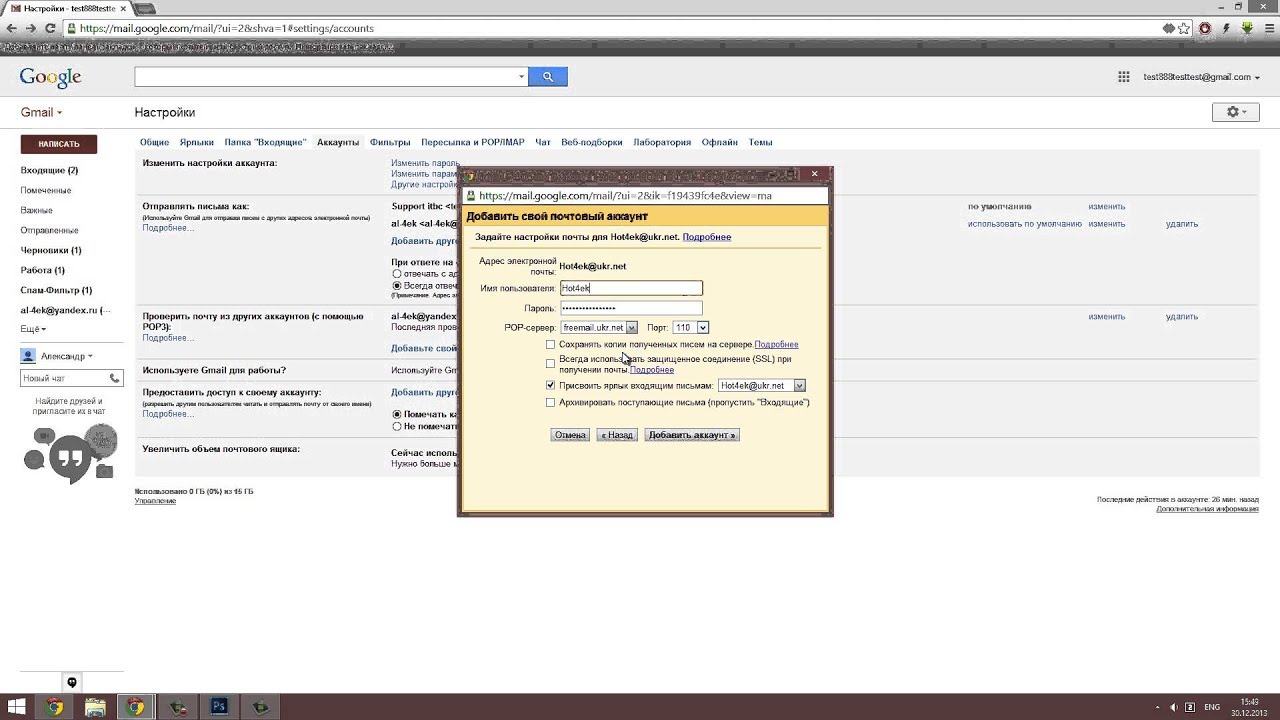Switch to the Темы settings tab
Screen dimensions: 1280x720
pyautogui.click(x=760, y=142)
